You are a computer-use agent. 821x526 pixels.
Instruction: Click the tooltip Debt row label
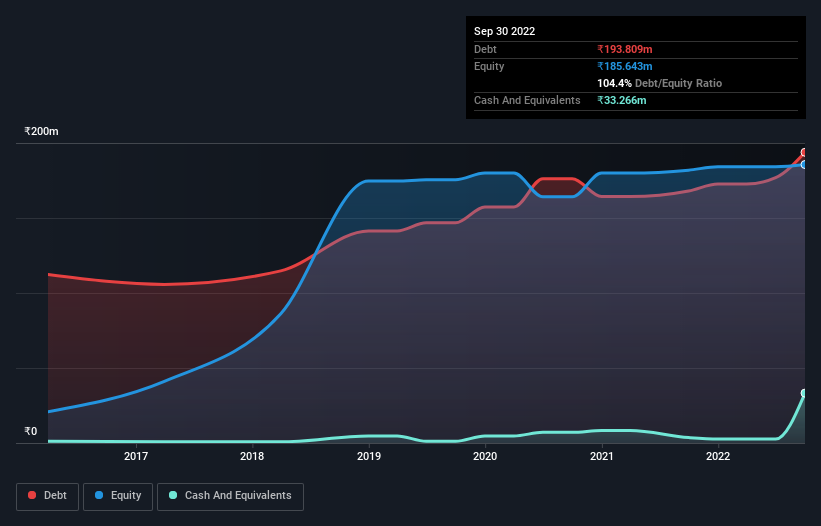tap(485, 49)
